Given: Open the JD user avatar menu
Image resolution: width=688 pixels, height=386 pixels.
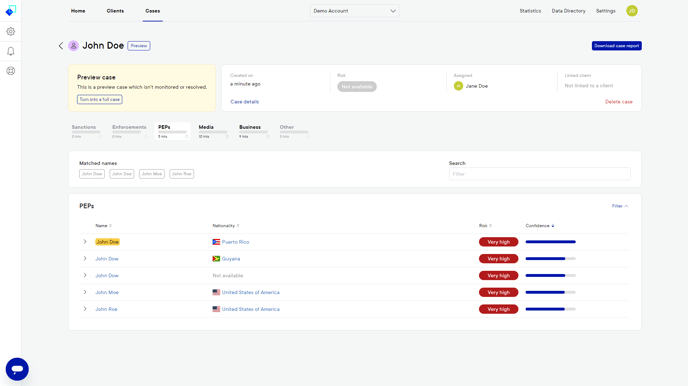Looking at the screenshot, I should pyautogui.click(x=632, y=11).
